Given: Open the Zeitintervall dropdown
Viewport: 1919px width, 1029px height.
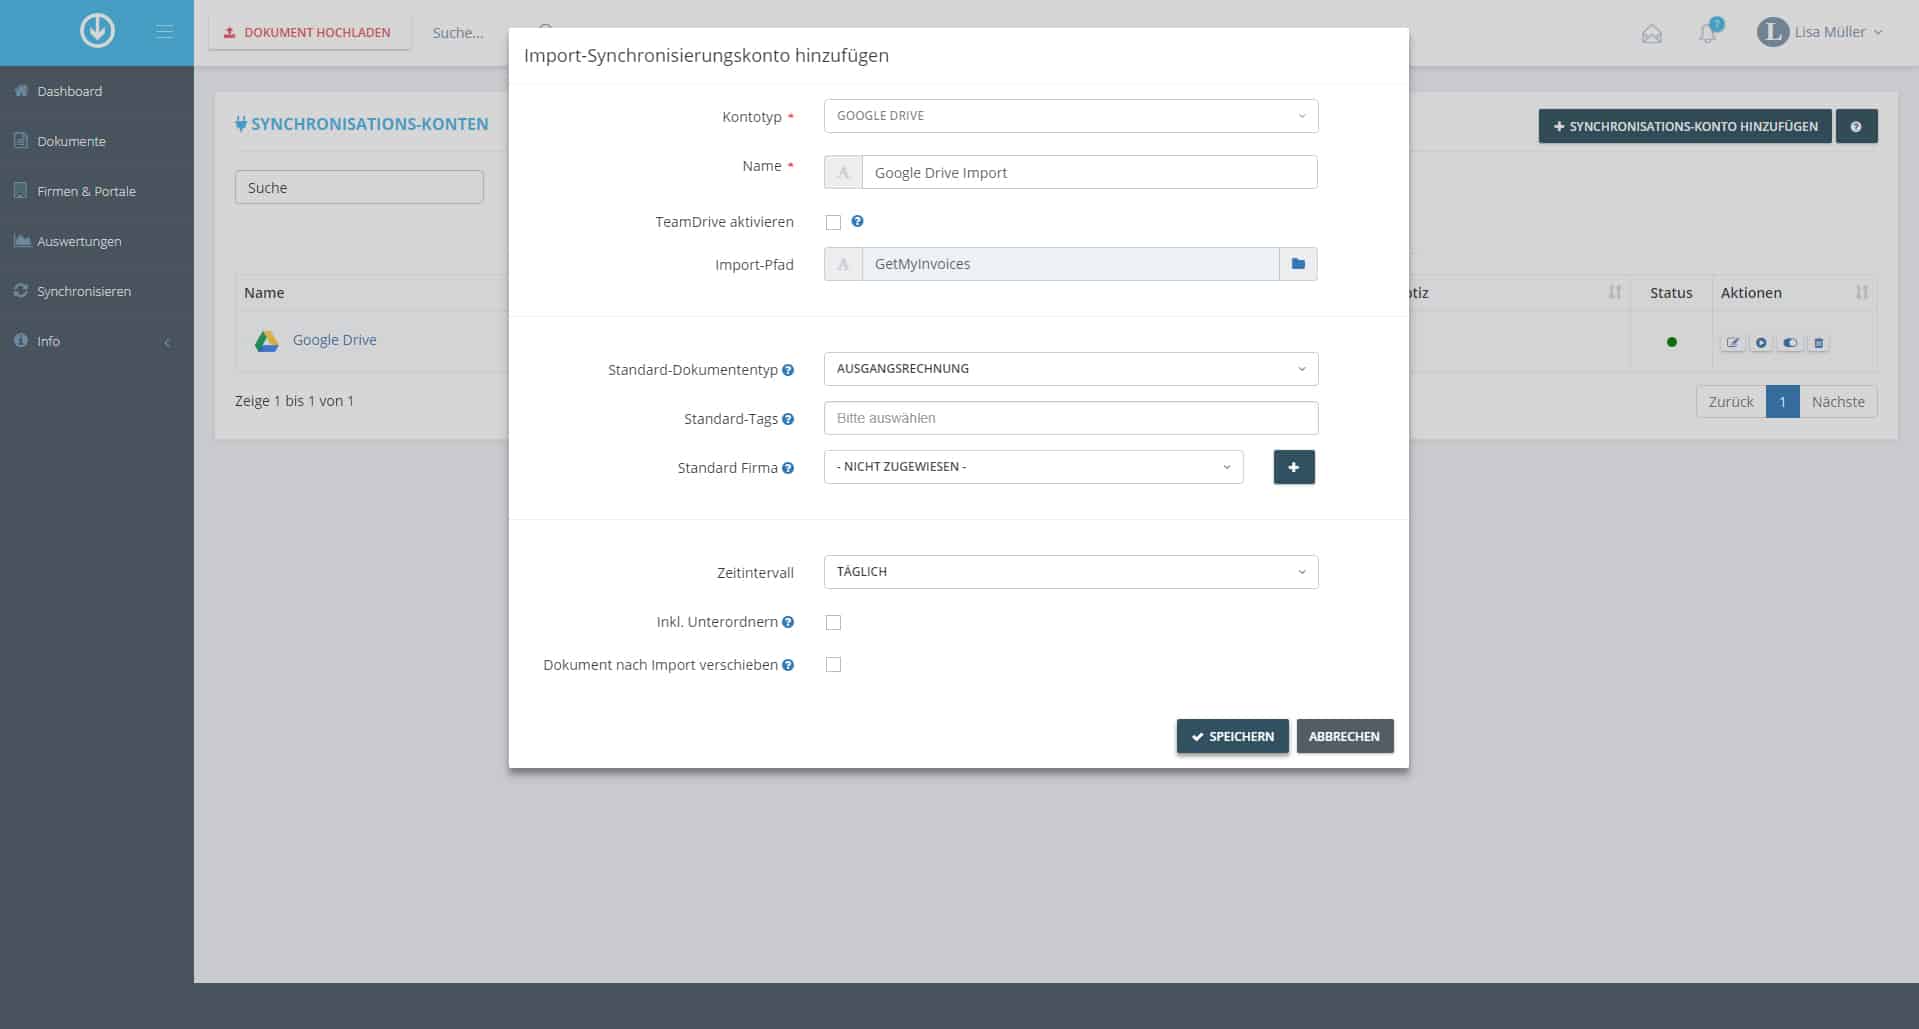Looking at the screenshot, I should click(x=1071, y=572).
